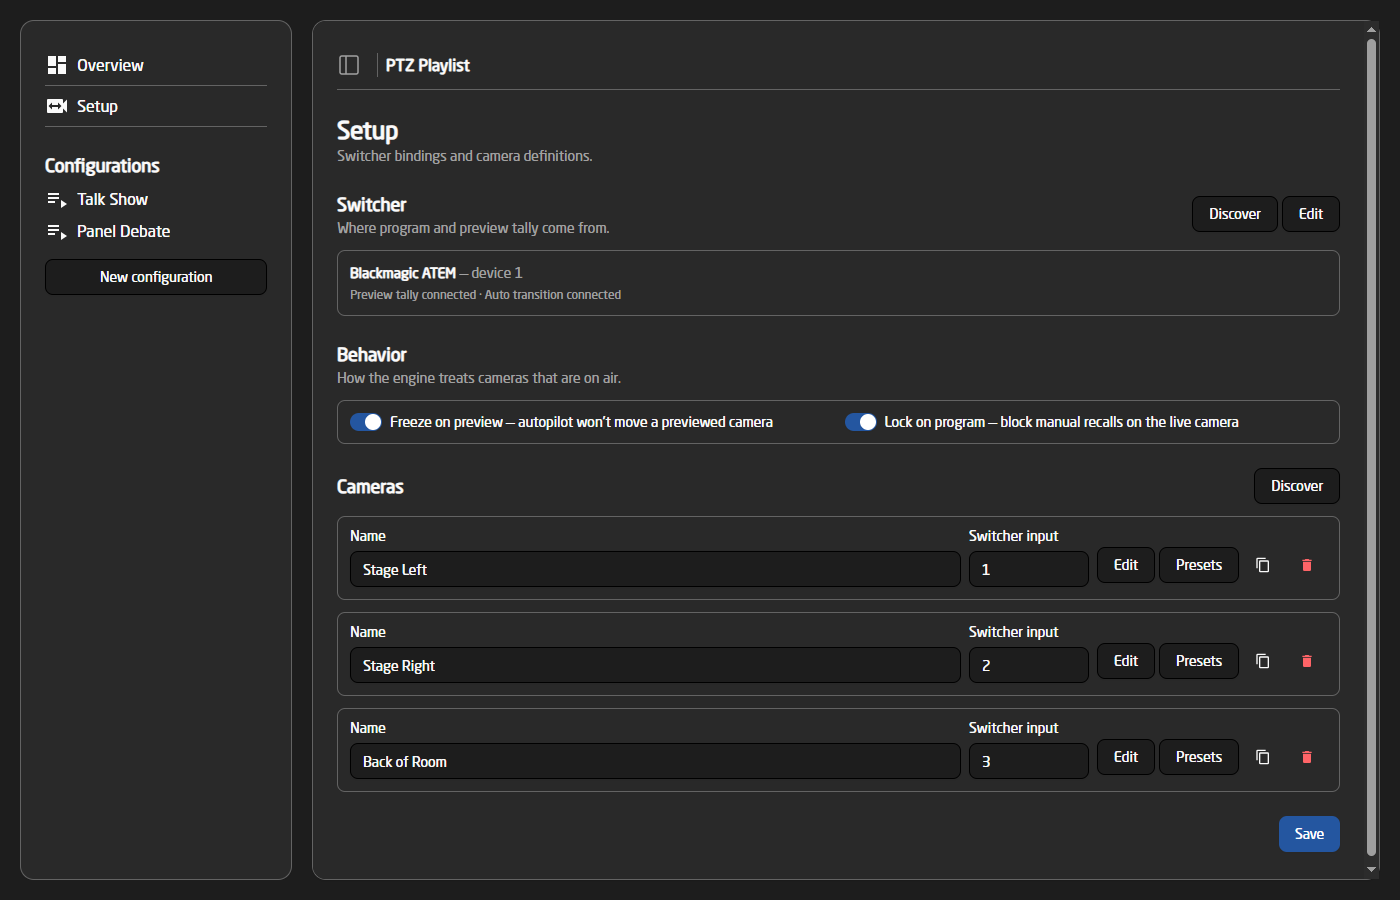Open the Overview page
Screen dimensions: 1400x900
click(x=156, y=65)
